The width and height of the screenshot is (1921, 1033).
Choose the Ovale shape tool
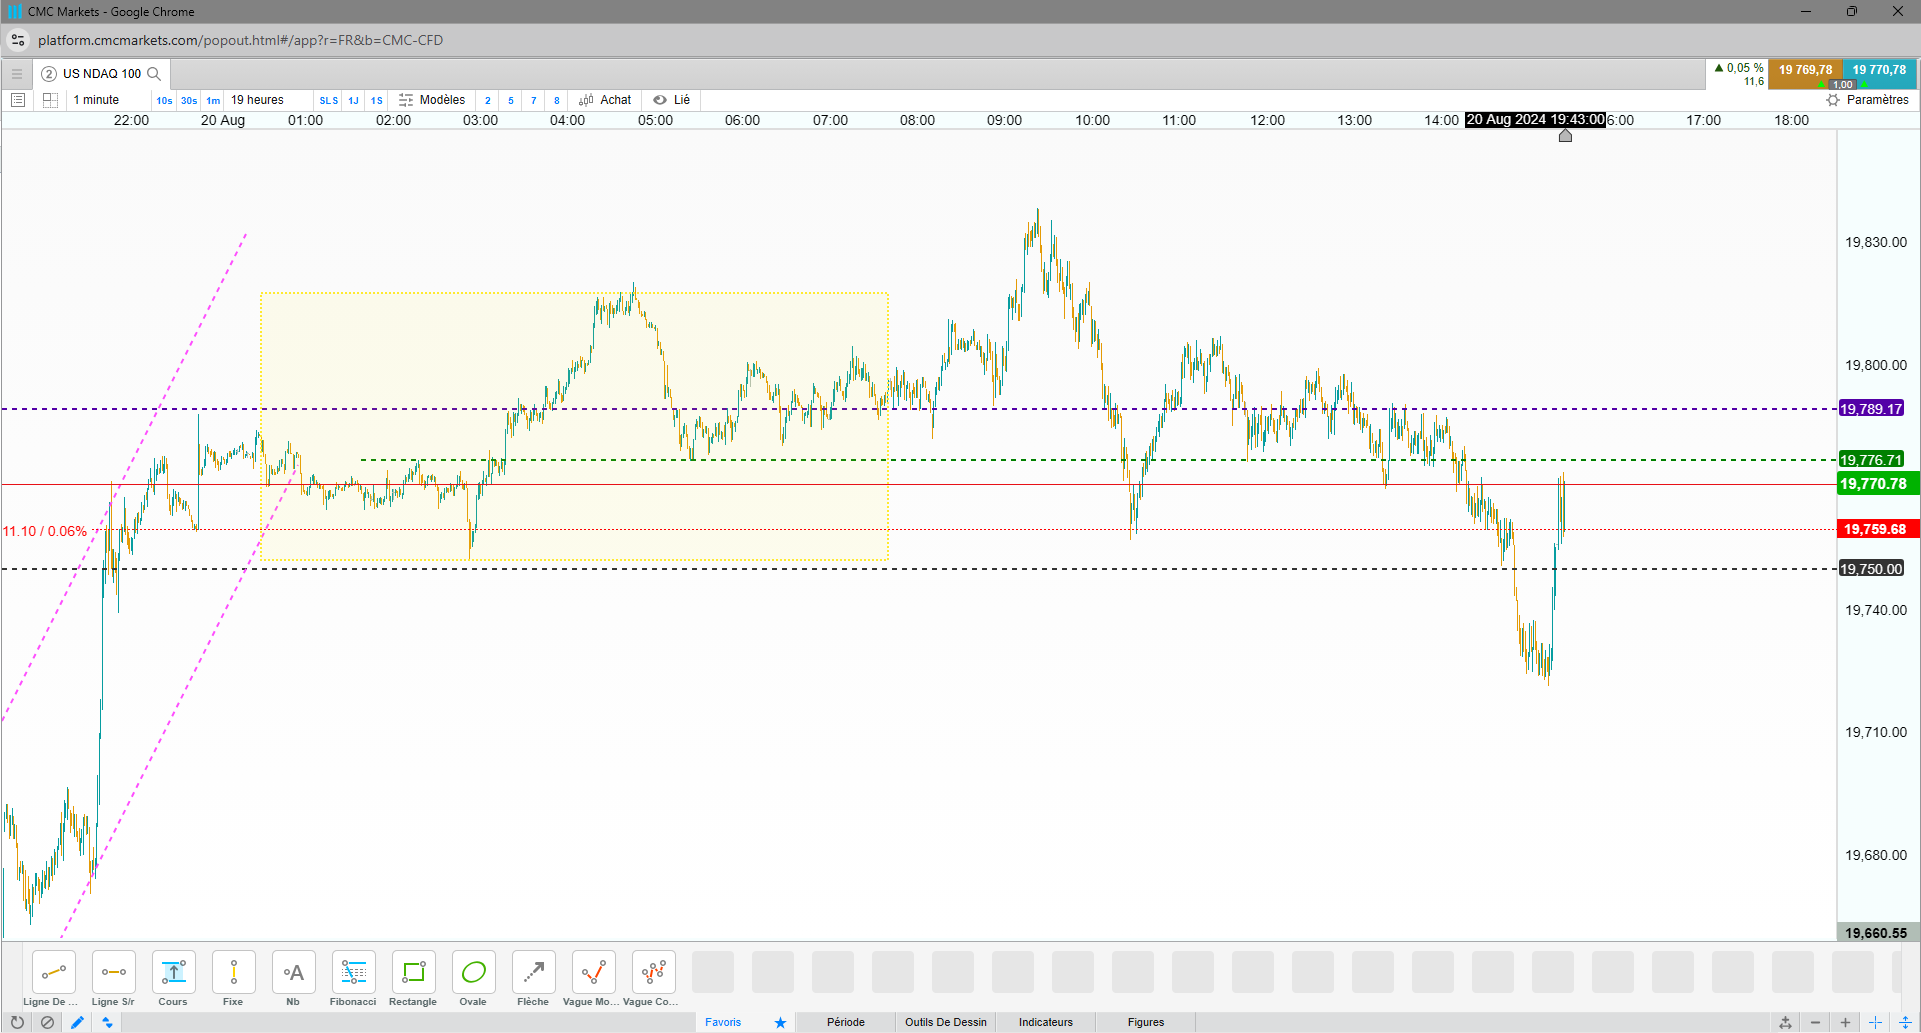(473, 978)
